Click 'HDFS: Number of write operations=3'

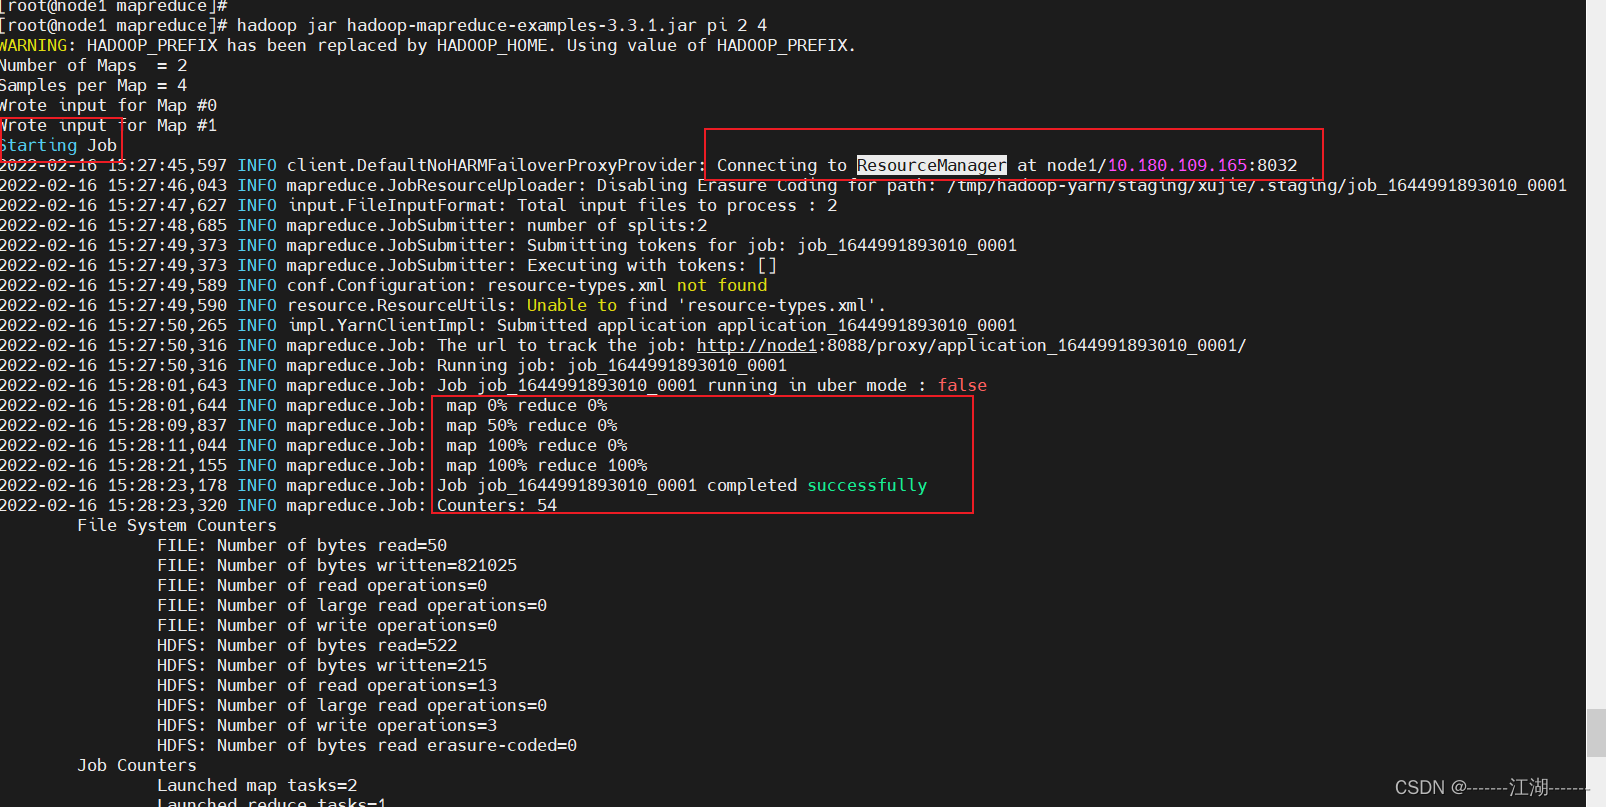click(327, 725)
